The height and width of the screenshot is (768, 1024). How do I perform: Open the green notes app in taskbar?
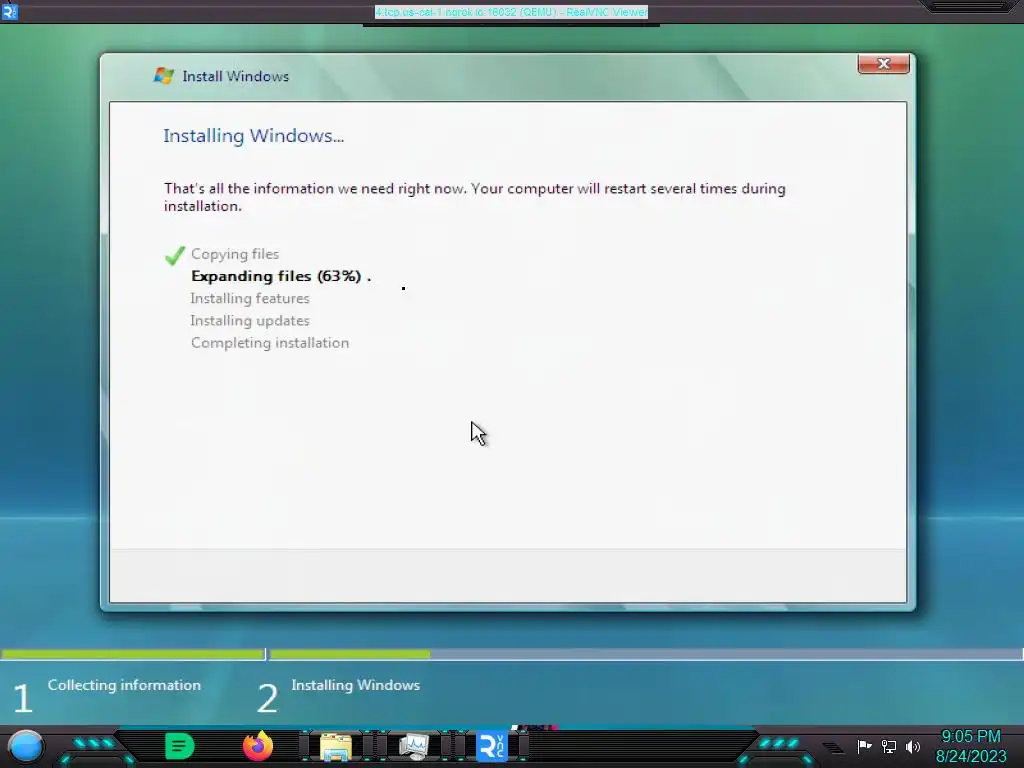coord(180,746)
